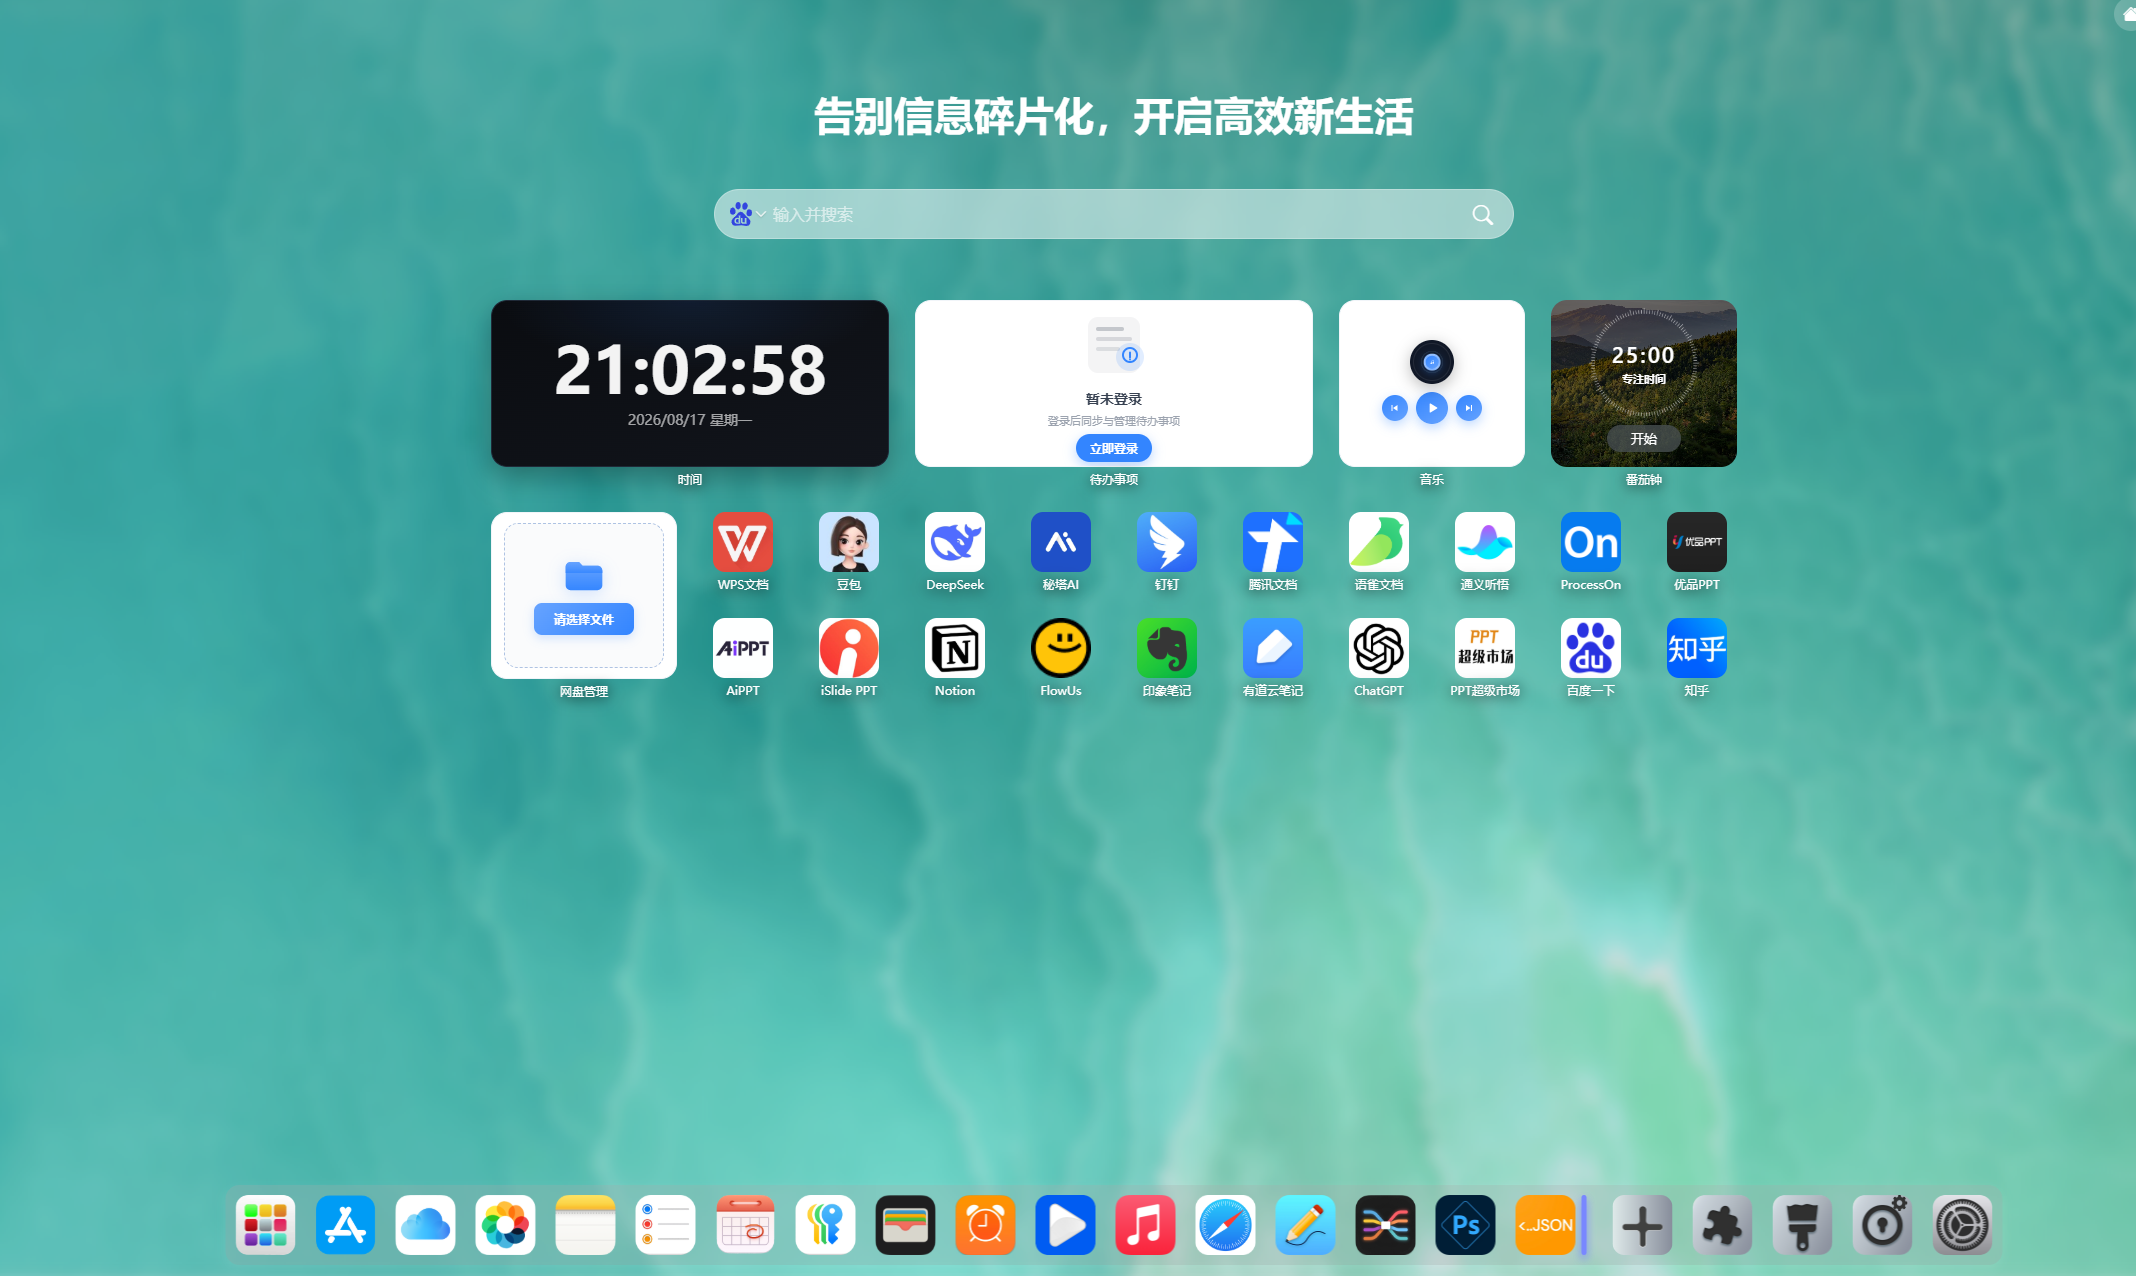Open colorful crossed-lines app in dock
This screenshot has width=2136, height=1276.
point(1386,1225)
